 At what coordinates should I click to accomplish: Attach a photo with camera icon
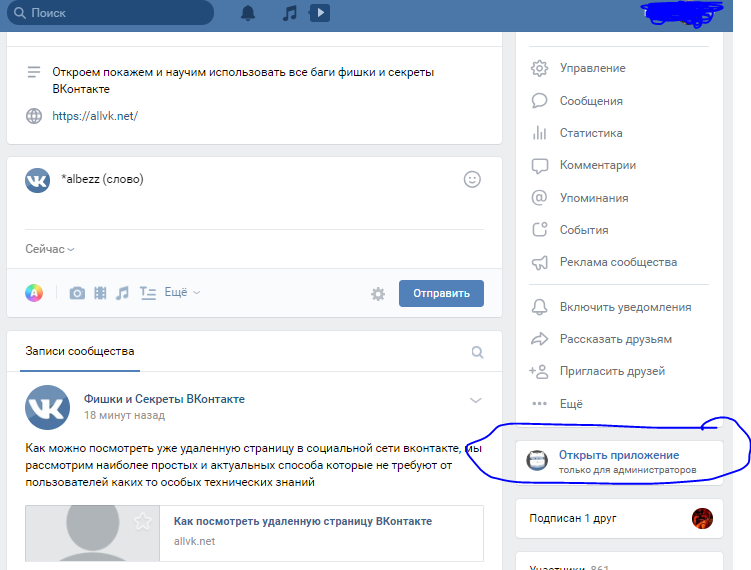coord(77,293)
